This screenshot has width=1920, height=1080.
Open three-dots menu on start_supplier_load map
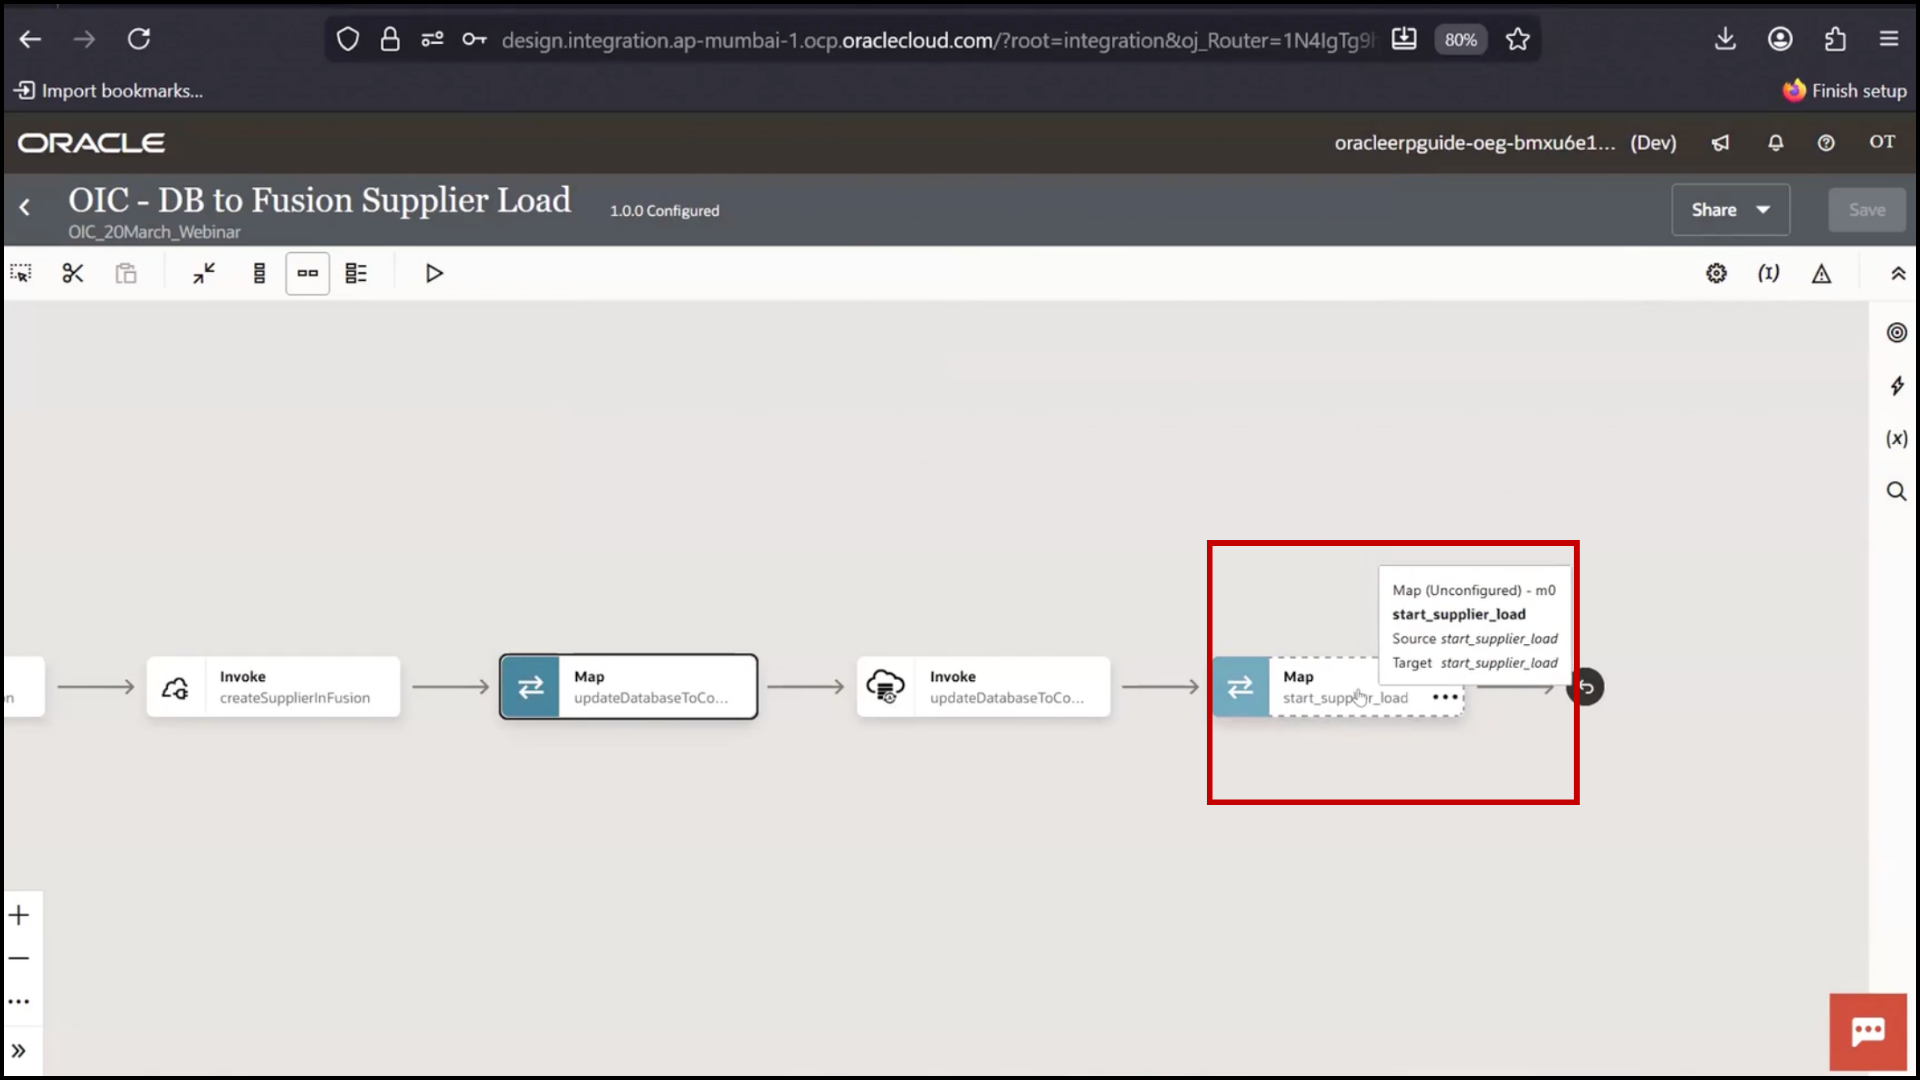(x=1445, y=697)
